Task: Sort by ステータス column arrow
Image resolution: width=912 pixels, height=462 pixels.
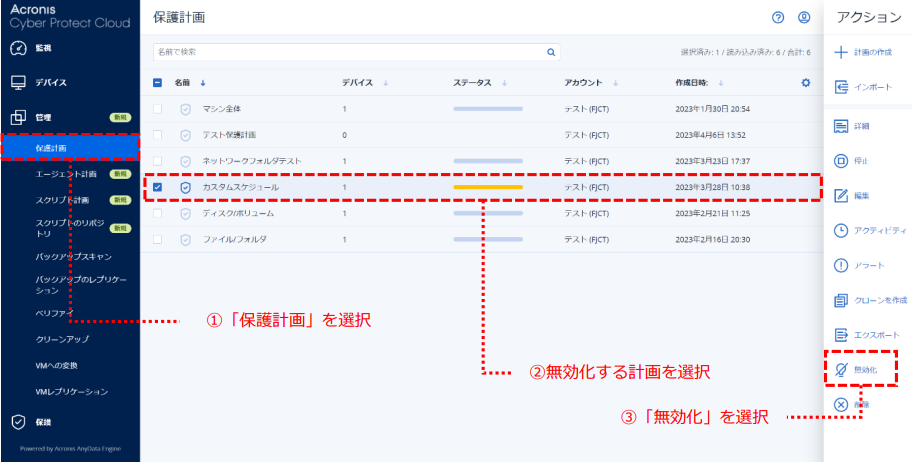Action: pyautogui.click(x=504, y=83)
